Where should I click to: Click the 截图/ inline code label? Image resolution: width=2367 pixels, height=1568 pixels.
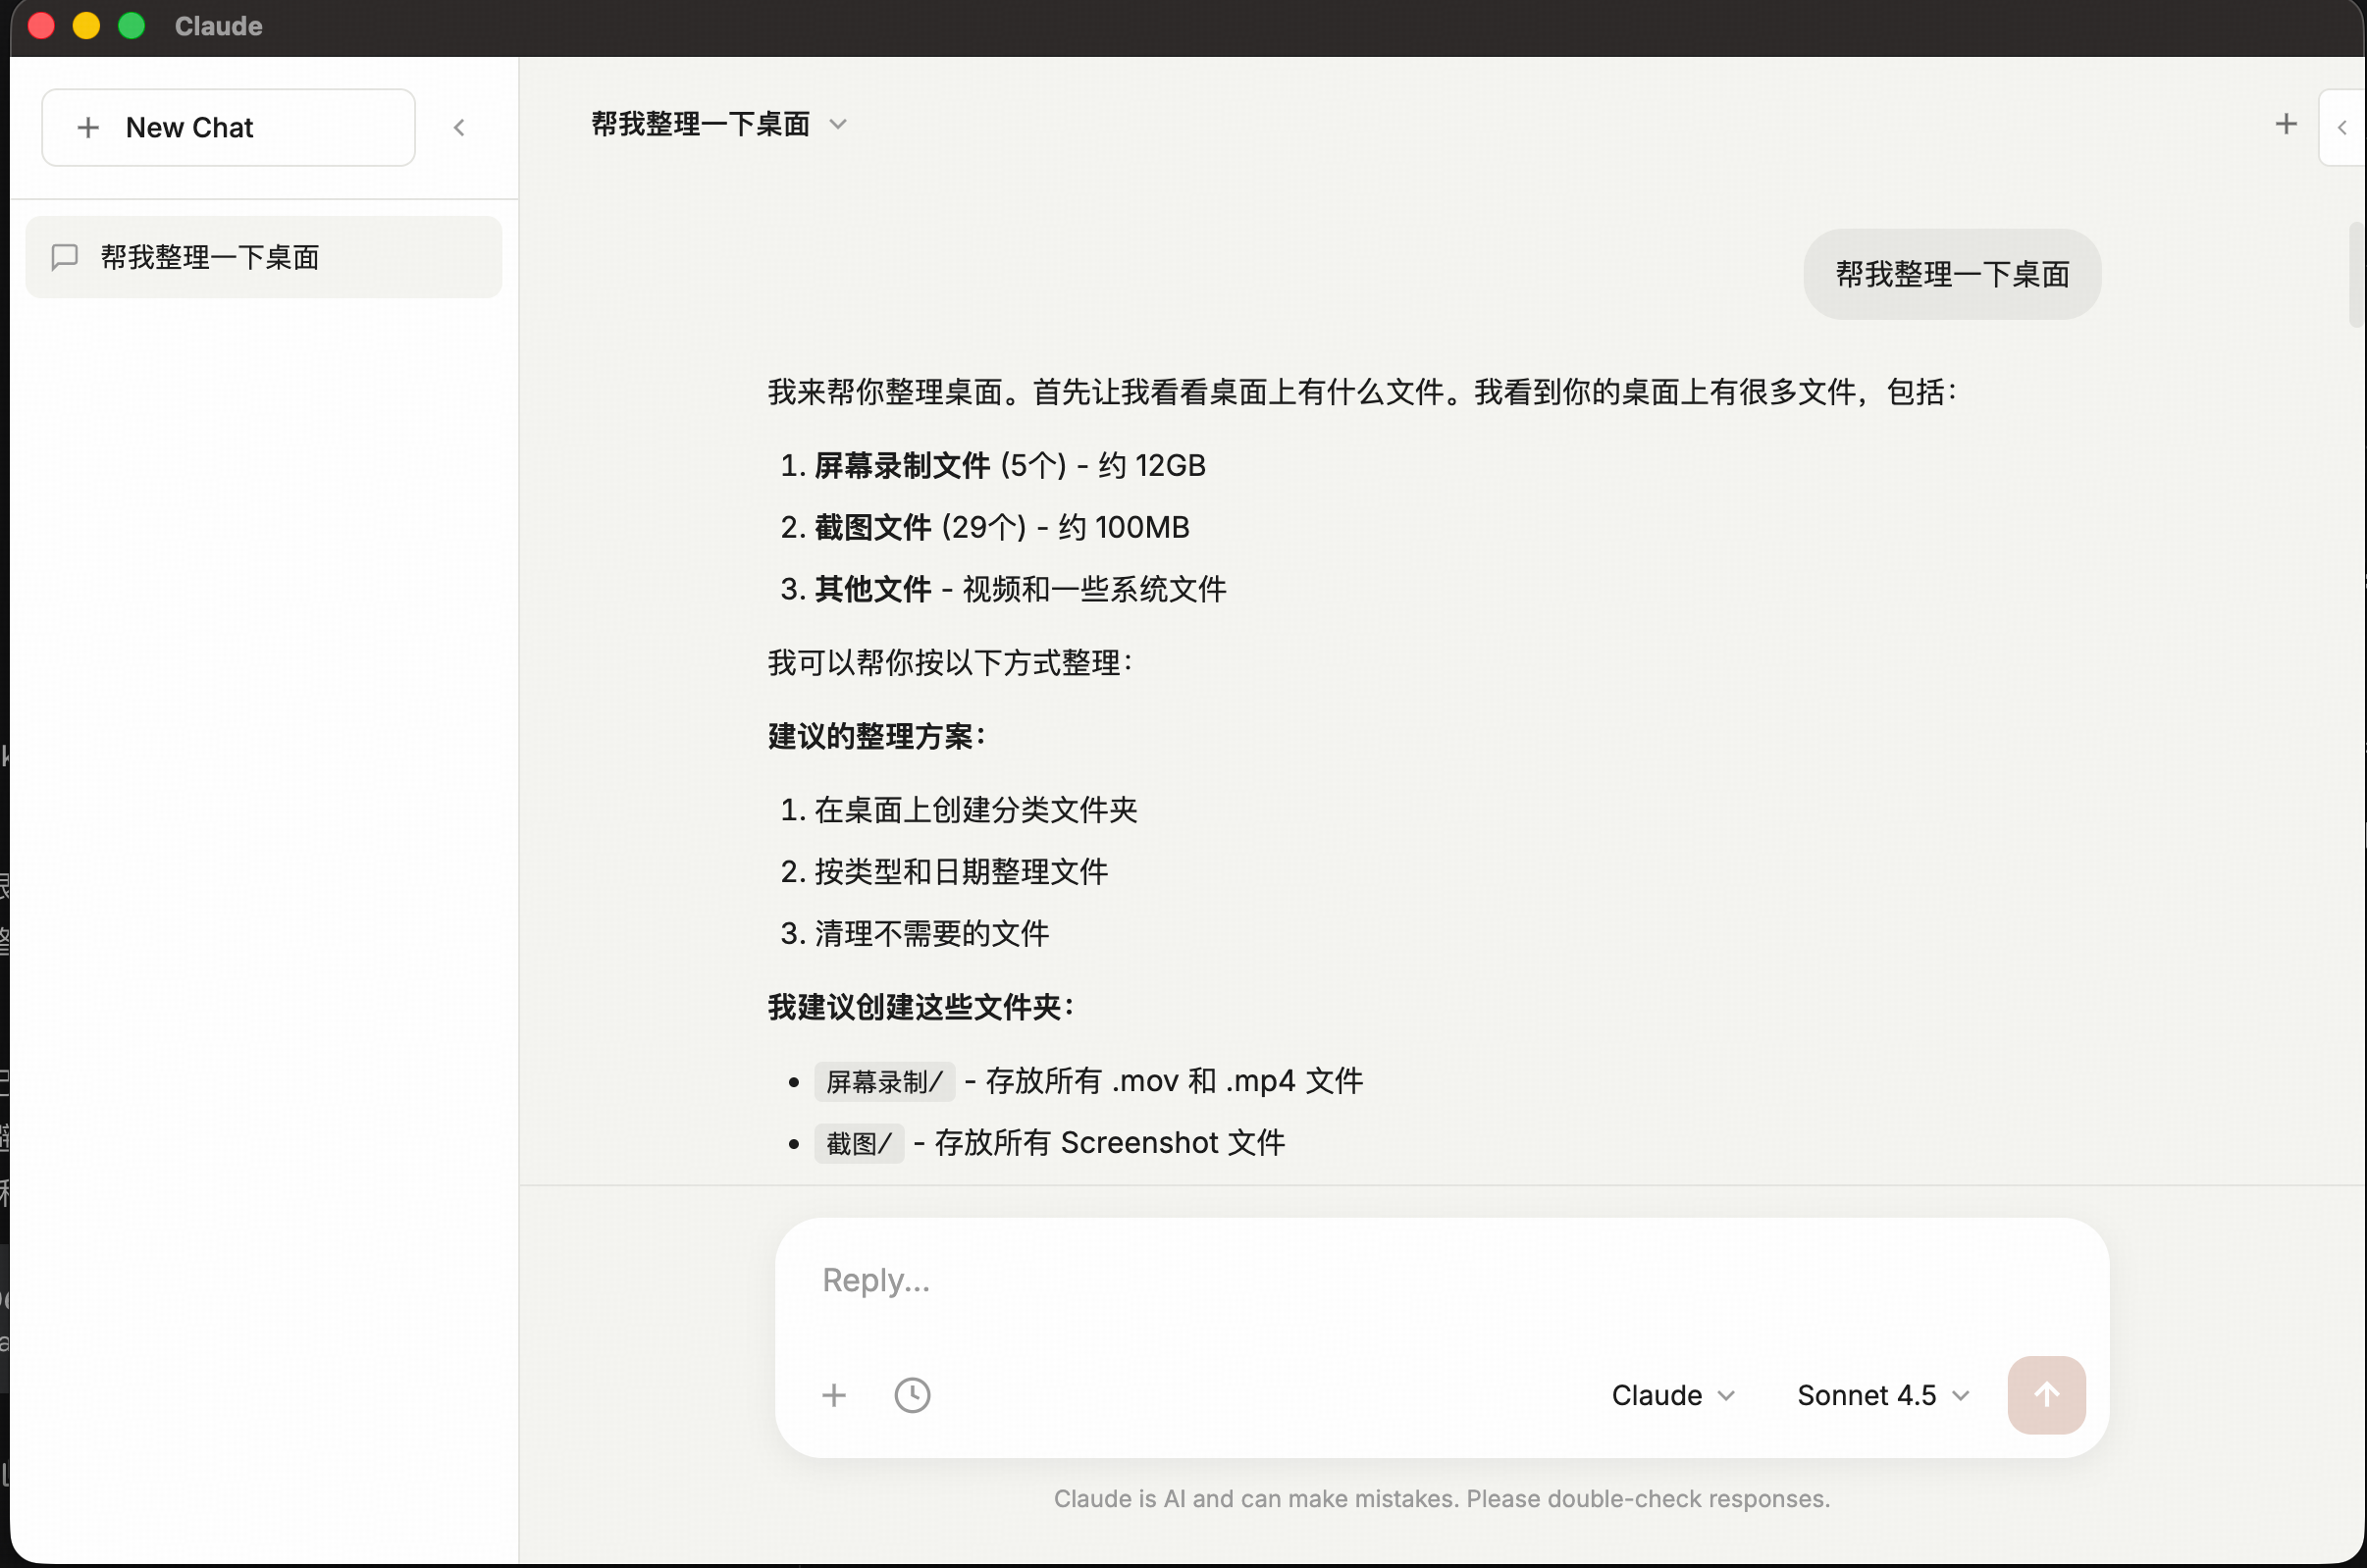tap(858, 1143)
